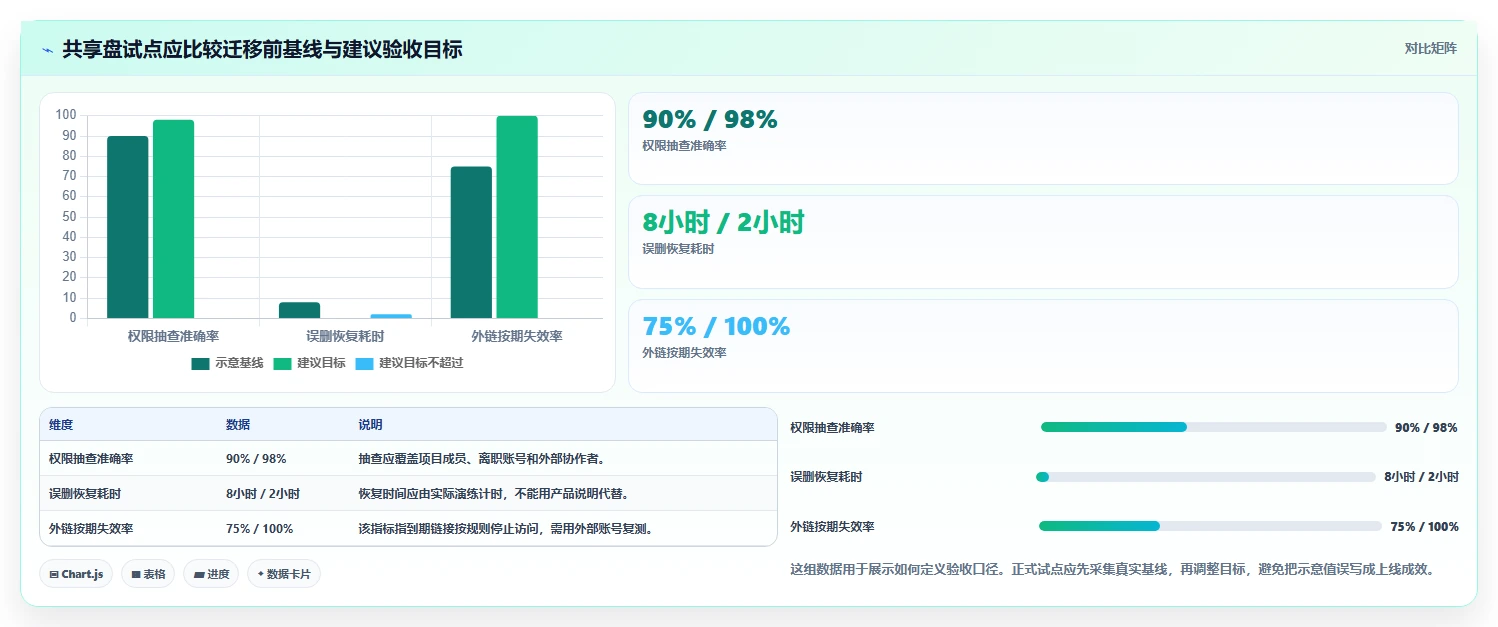1498x627 pixels.
Task: Click the 进度 tag chip
Action: coord(211,574)
